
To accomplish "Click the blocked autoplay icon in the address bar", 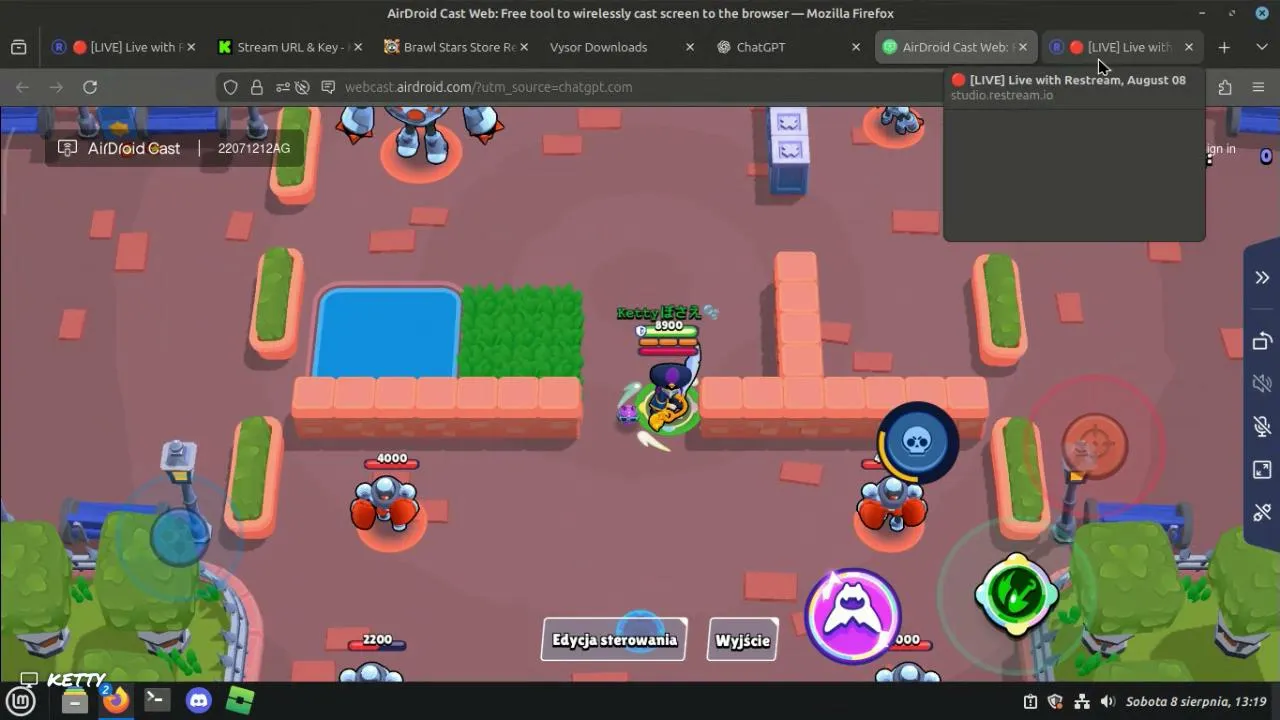I will point(303,87).
